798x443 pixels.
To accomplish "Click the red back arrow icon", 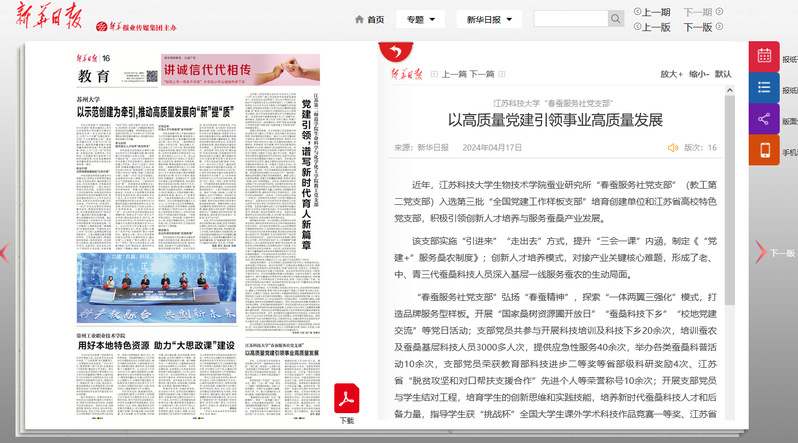I will 395,52.
